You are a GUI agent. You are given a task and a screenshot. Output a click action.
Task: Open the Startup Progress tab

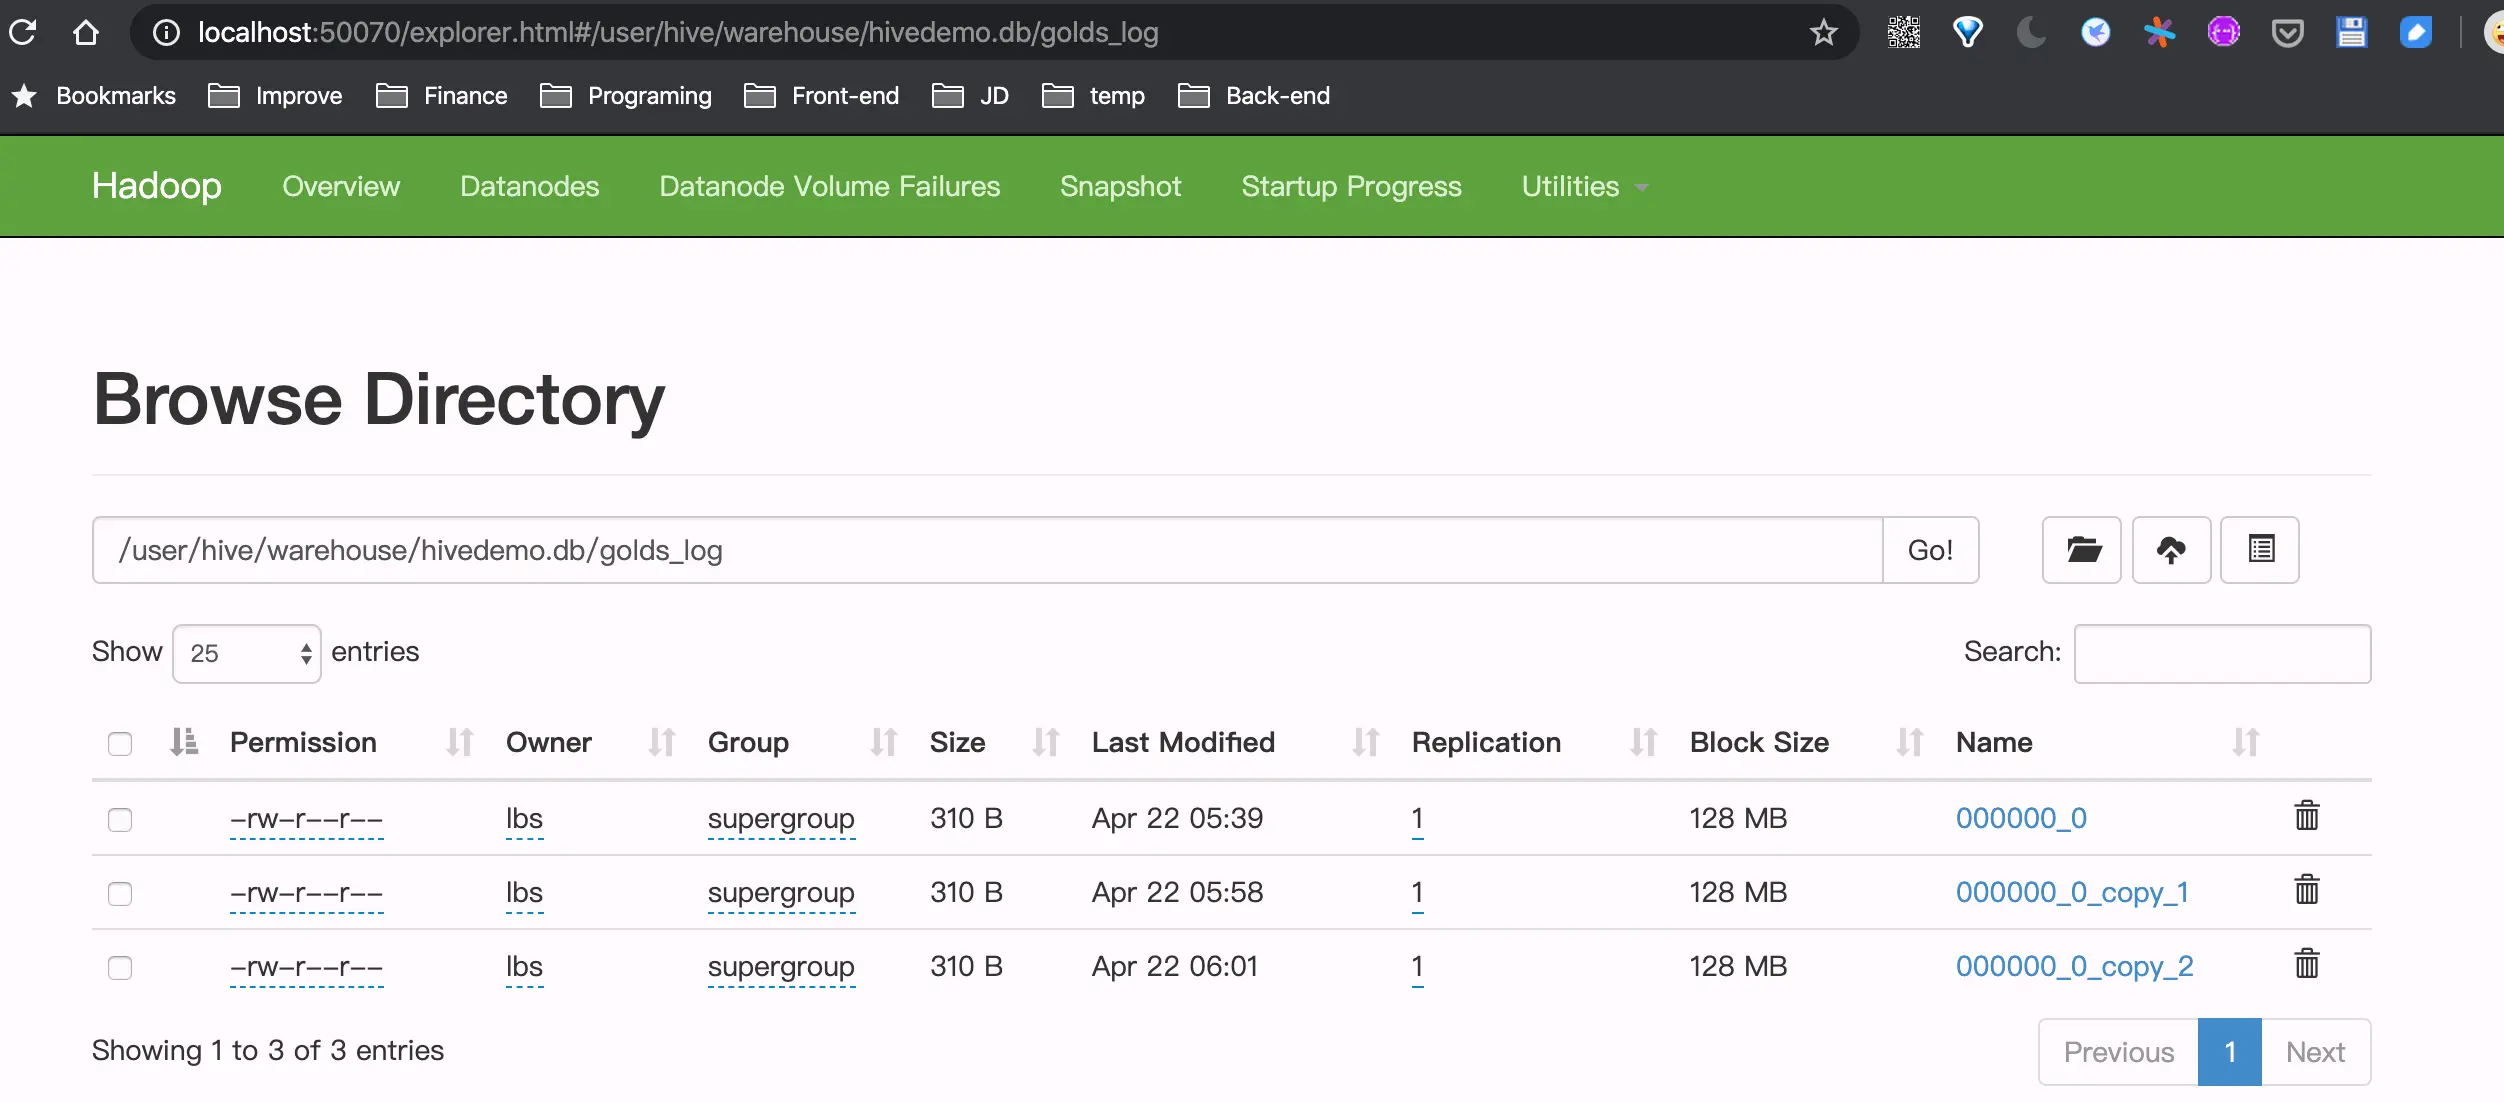(1351, 187)
